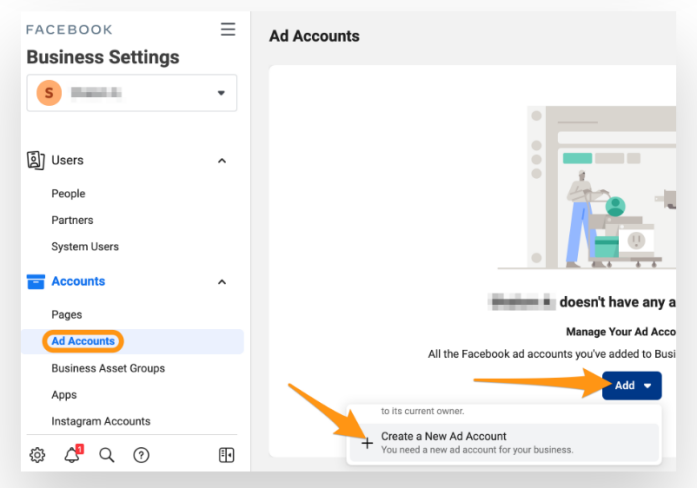The width and height of the screenshot is (697, 489).
Task: Open settings gear icon in the bottom bar
Action: [37, 455]
